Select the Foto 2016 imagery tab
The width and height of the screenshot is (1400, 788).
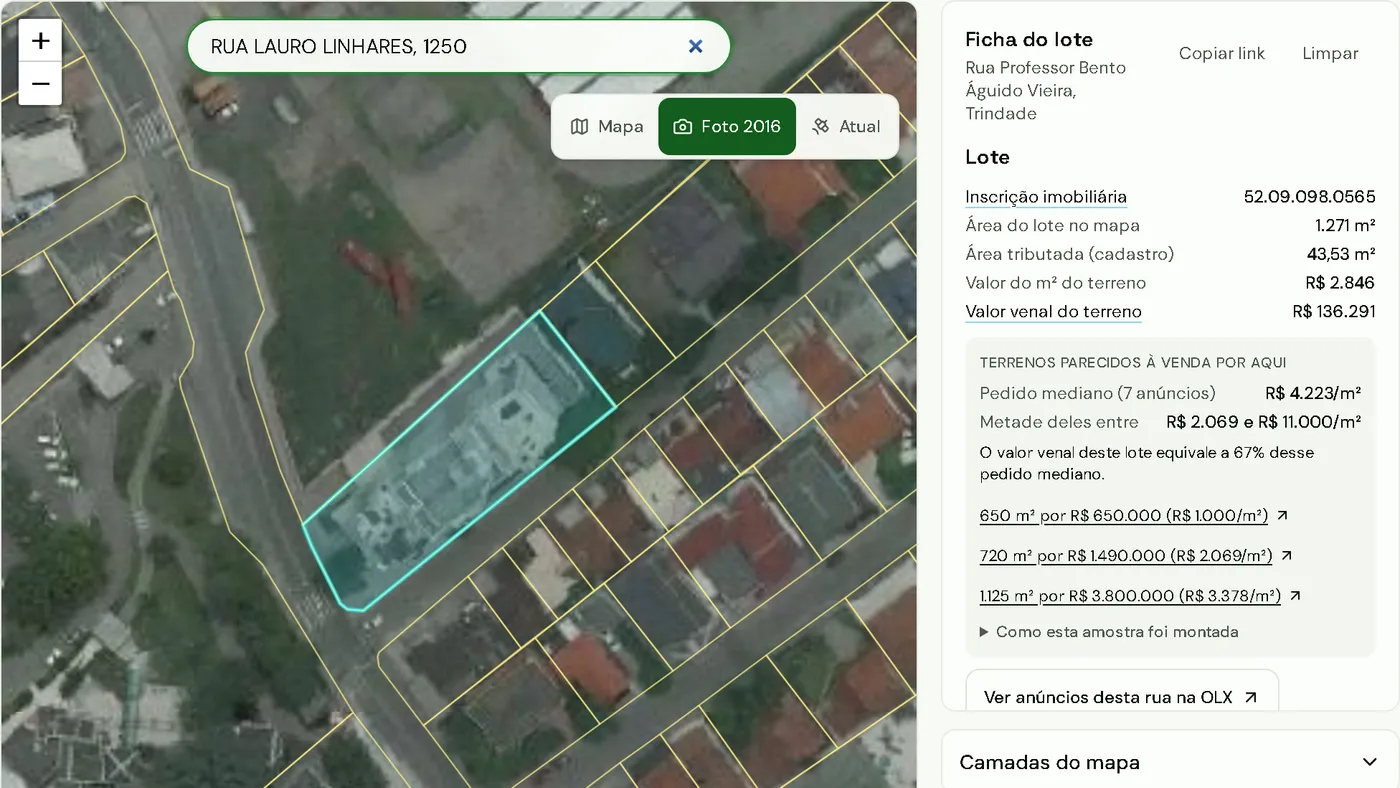click(x=727, y=126)
